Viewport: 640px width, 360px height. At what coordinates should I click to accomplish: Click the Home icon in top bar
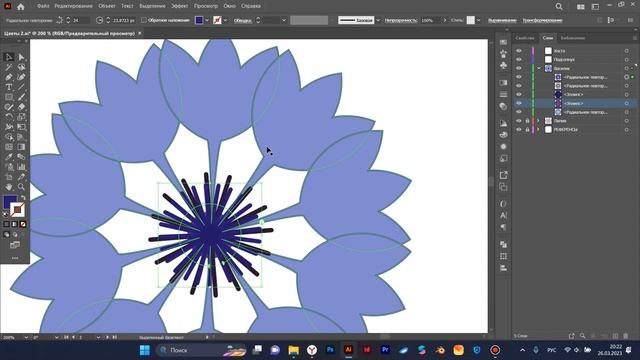pos(21,7)
